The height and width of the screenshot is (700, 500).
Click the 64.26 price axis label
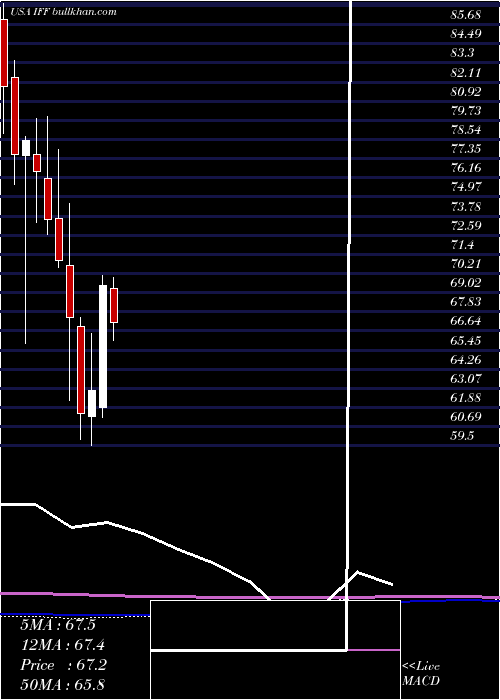pyautogui.click(x=466, y=360)
